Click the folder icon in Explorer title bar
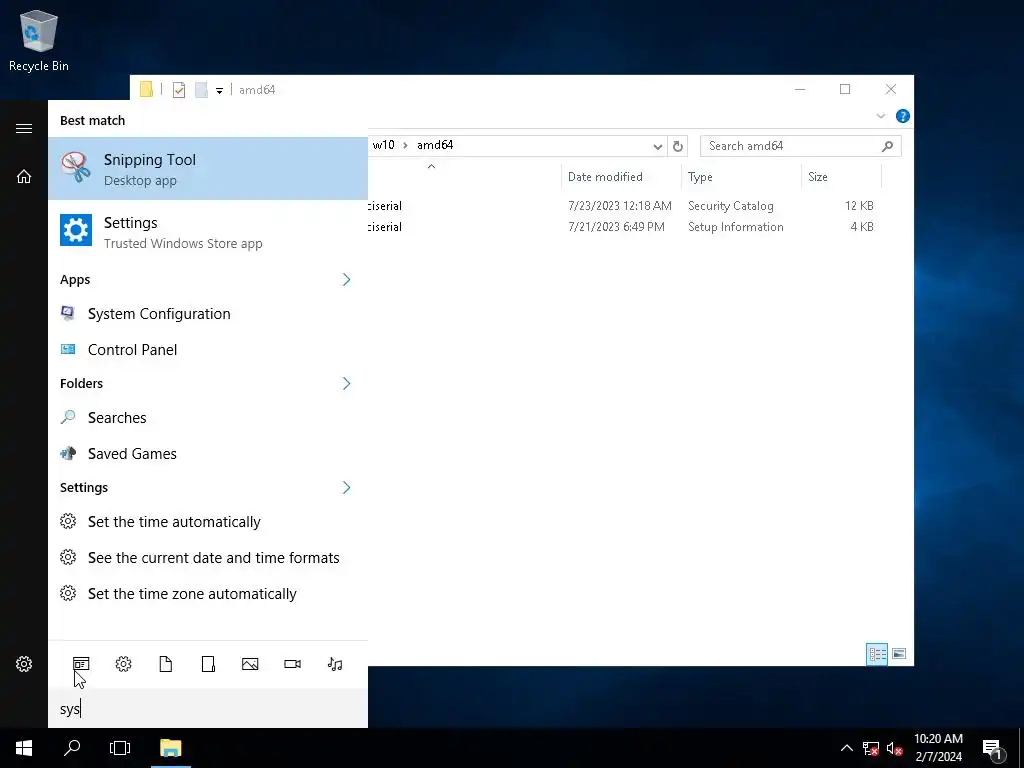This screenshot has width=1024, height=768. click(146, 90)
